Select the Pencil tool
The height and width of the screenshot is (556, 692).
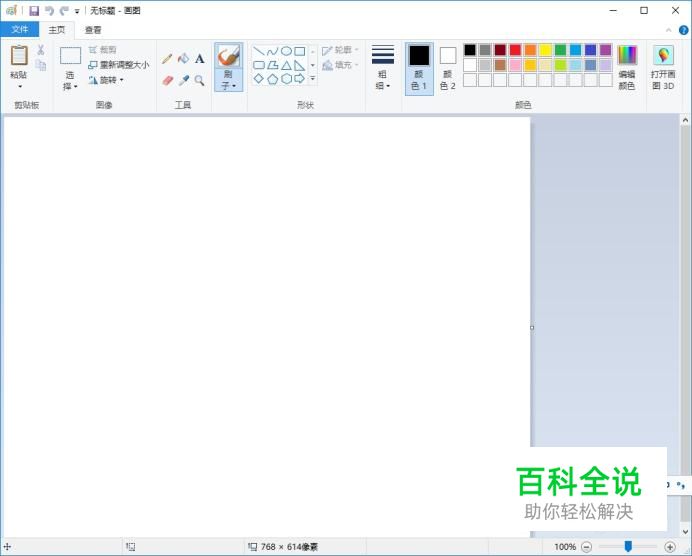[x=167, y=59]
